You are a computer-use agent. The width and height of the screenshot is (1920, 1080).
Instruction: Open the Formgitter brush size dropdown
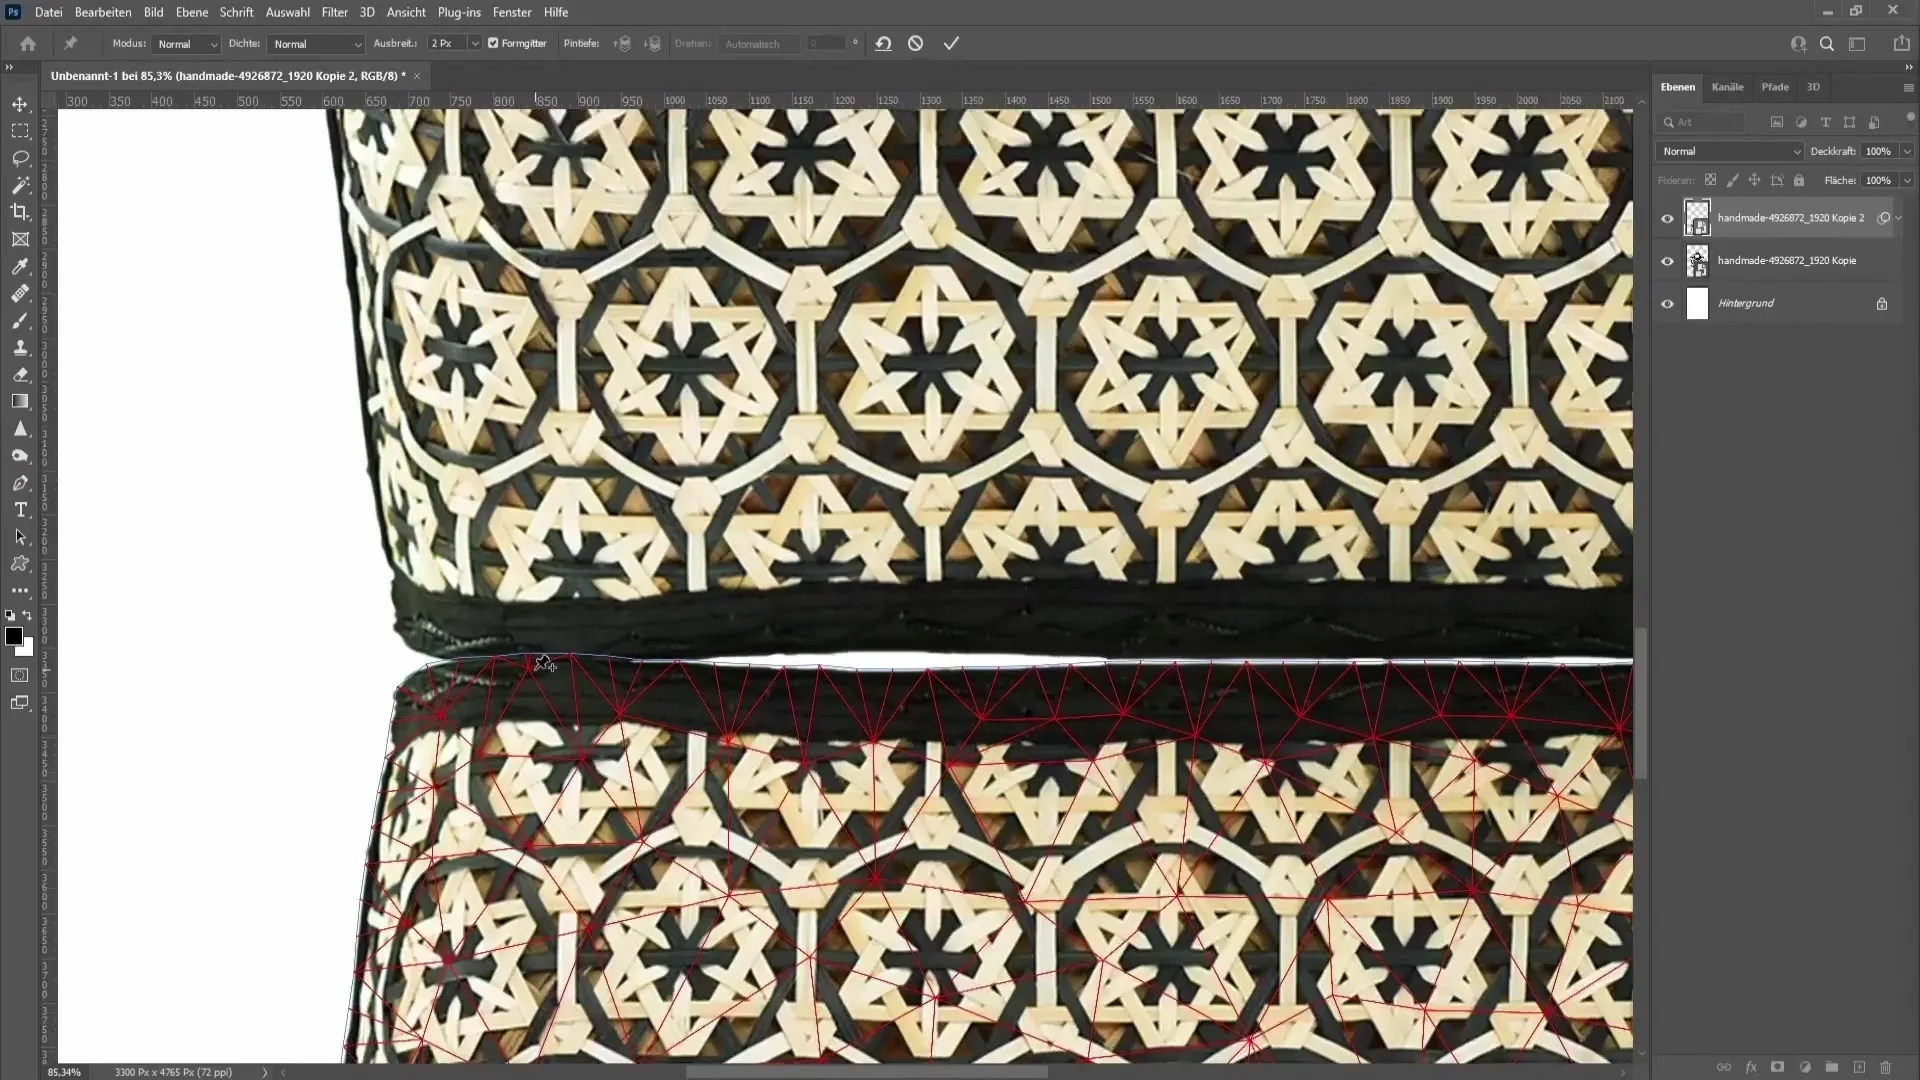tap(476, 44)
